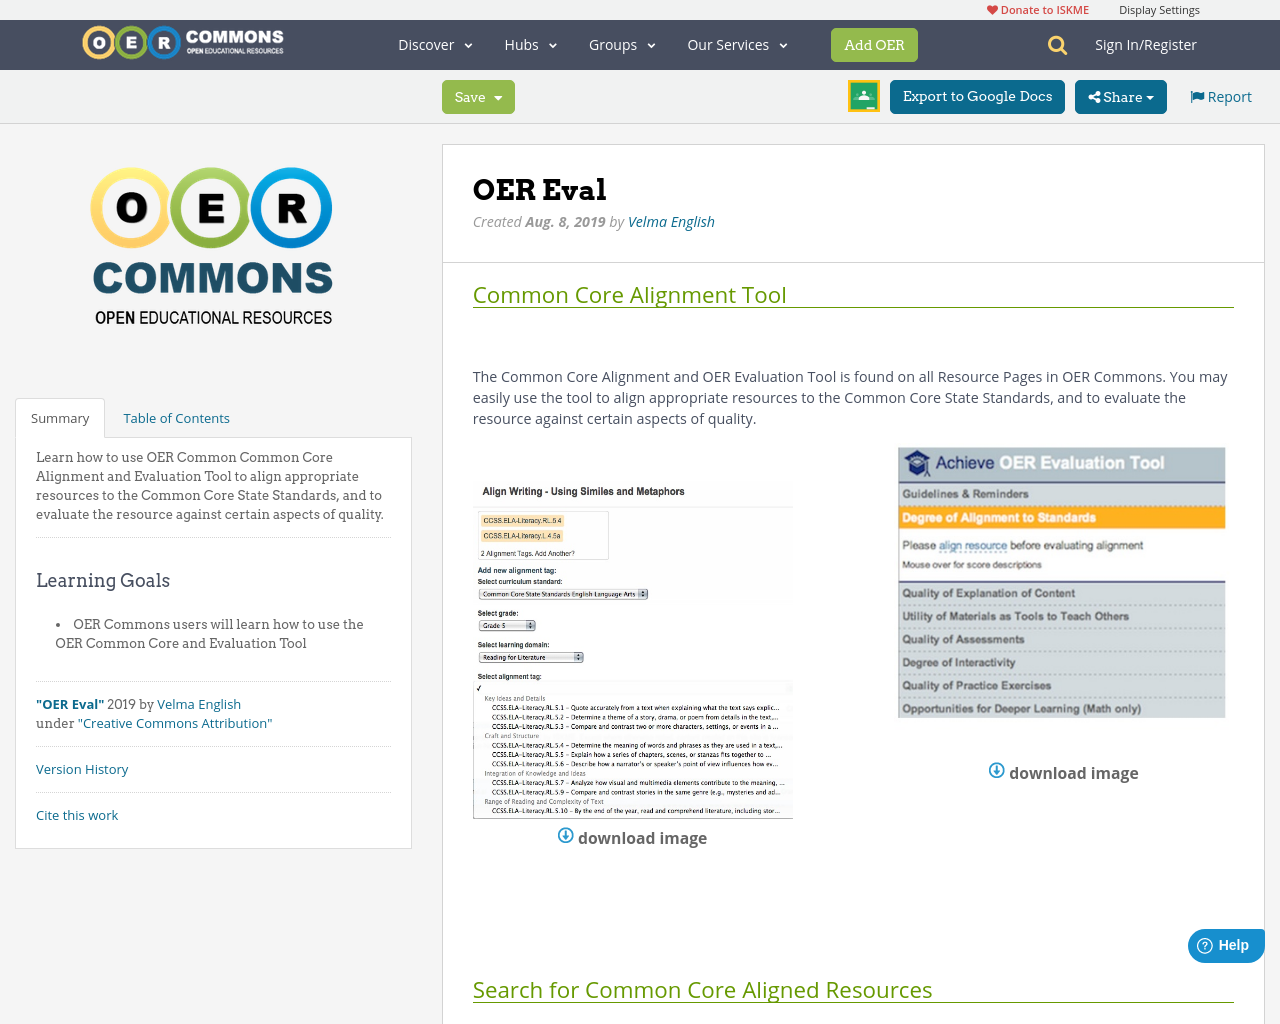Screen dimensions: 1280x1024
Task: Share to Google Classroom
Action: (x=863, y=96)
